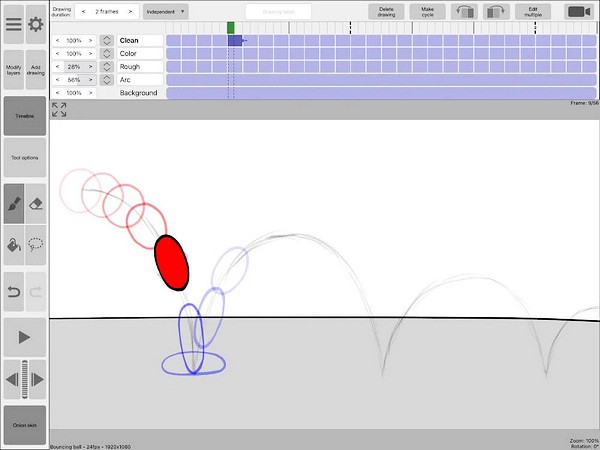Click the frame scrubber slider
Viewport: 600px width, 450px height.
[24, 379]
